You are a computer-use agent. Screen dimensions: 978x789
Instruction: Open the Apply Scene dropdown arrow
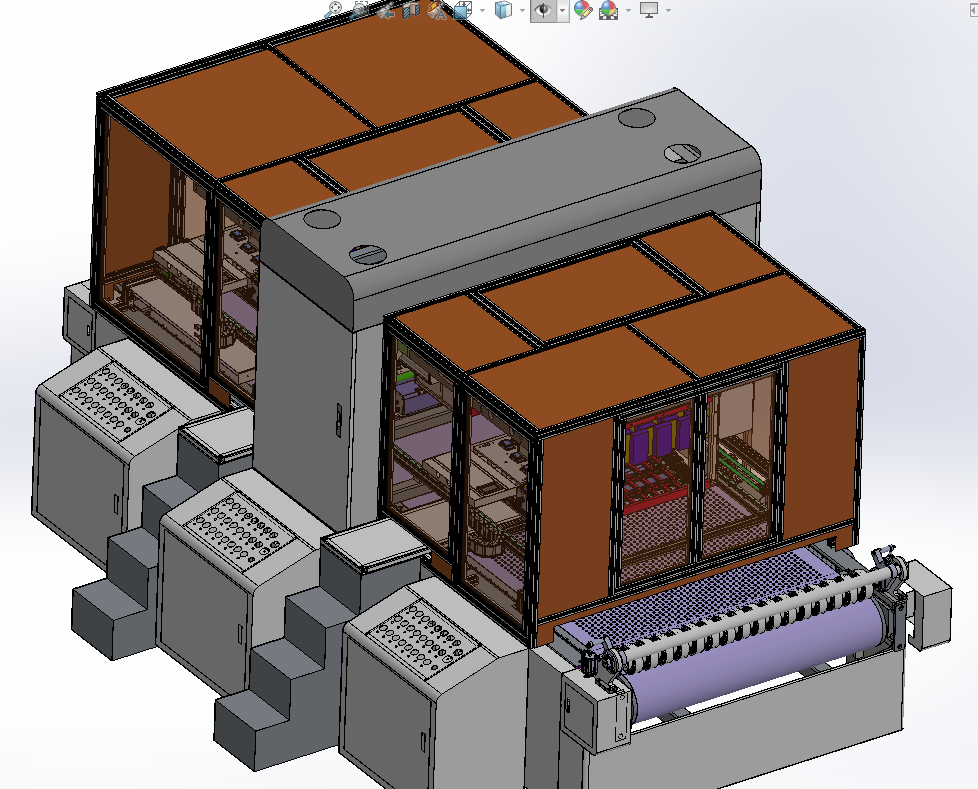[627, 10]
